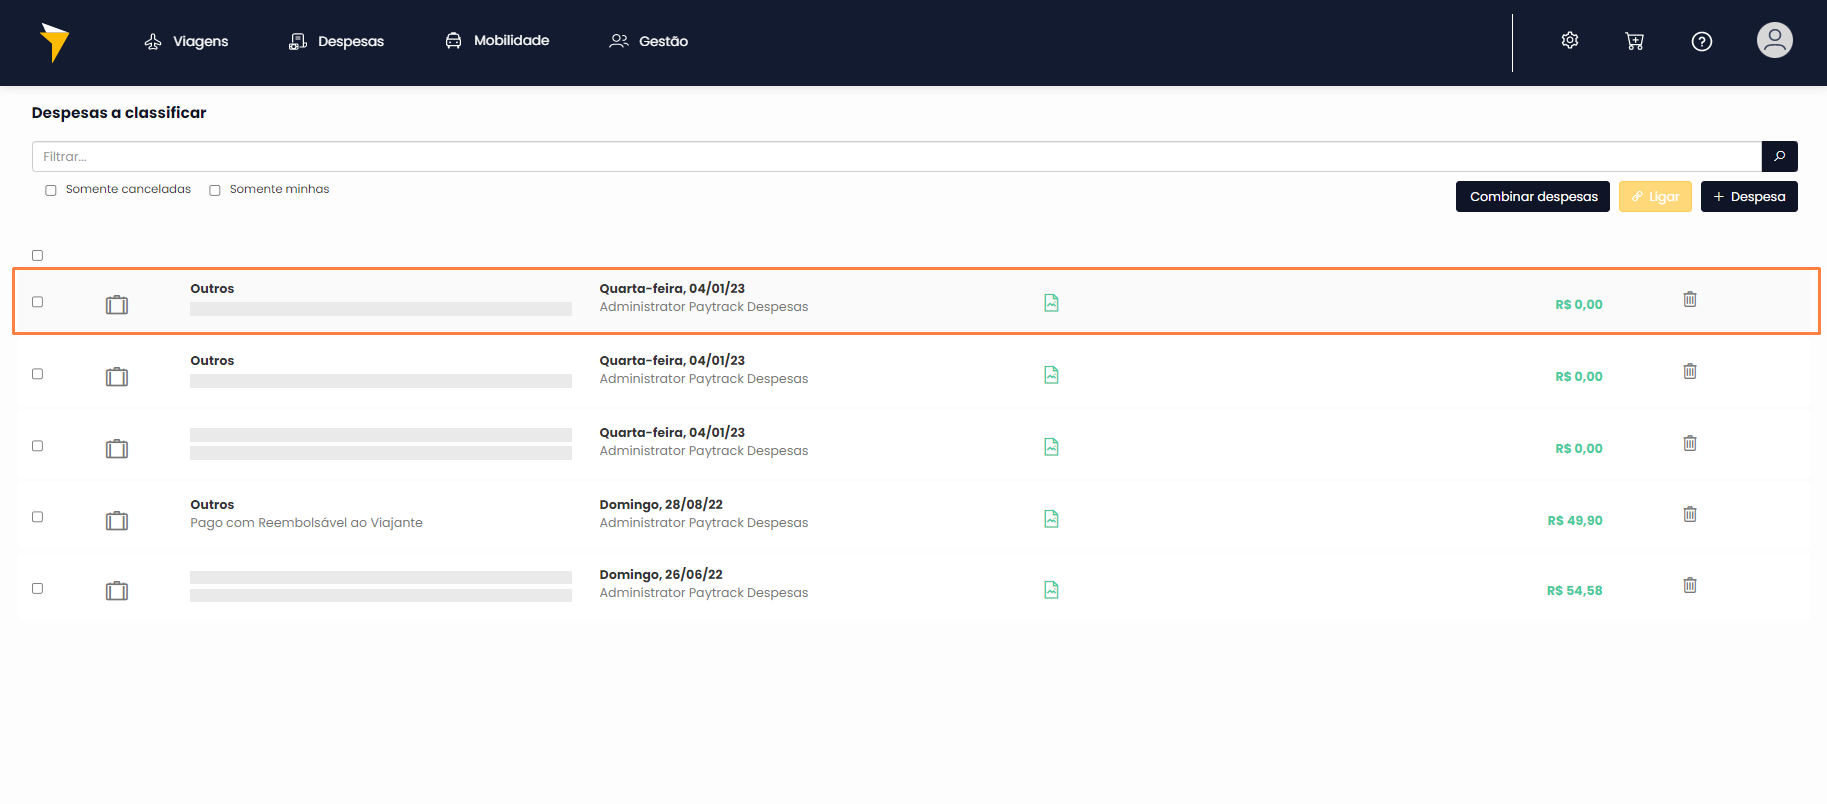Click 'Pago com Reembolsável ao Viajante' text

(306, 523)
